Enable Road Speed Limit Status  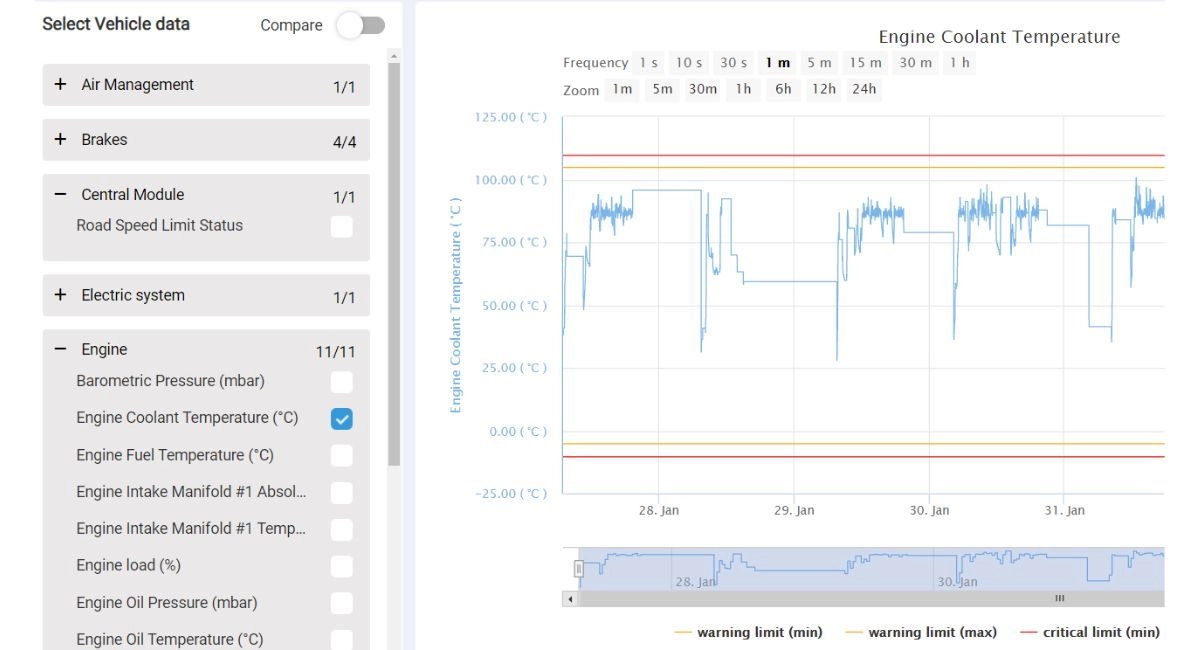click(x=341, y=226)
